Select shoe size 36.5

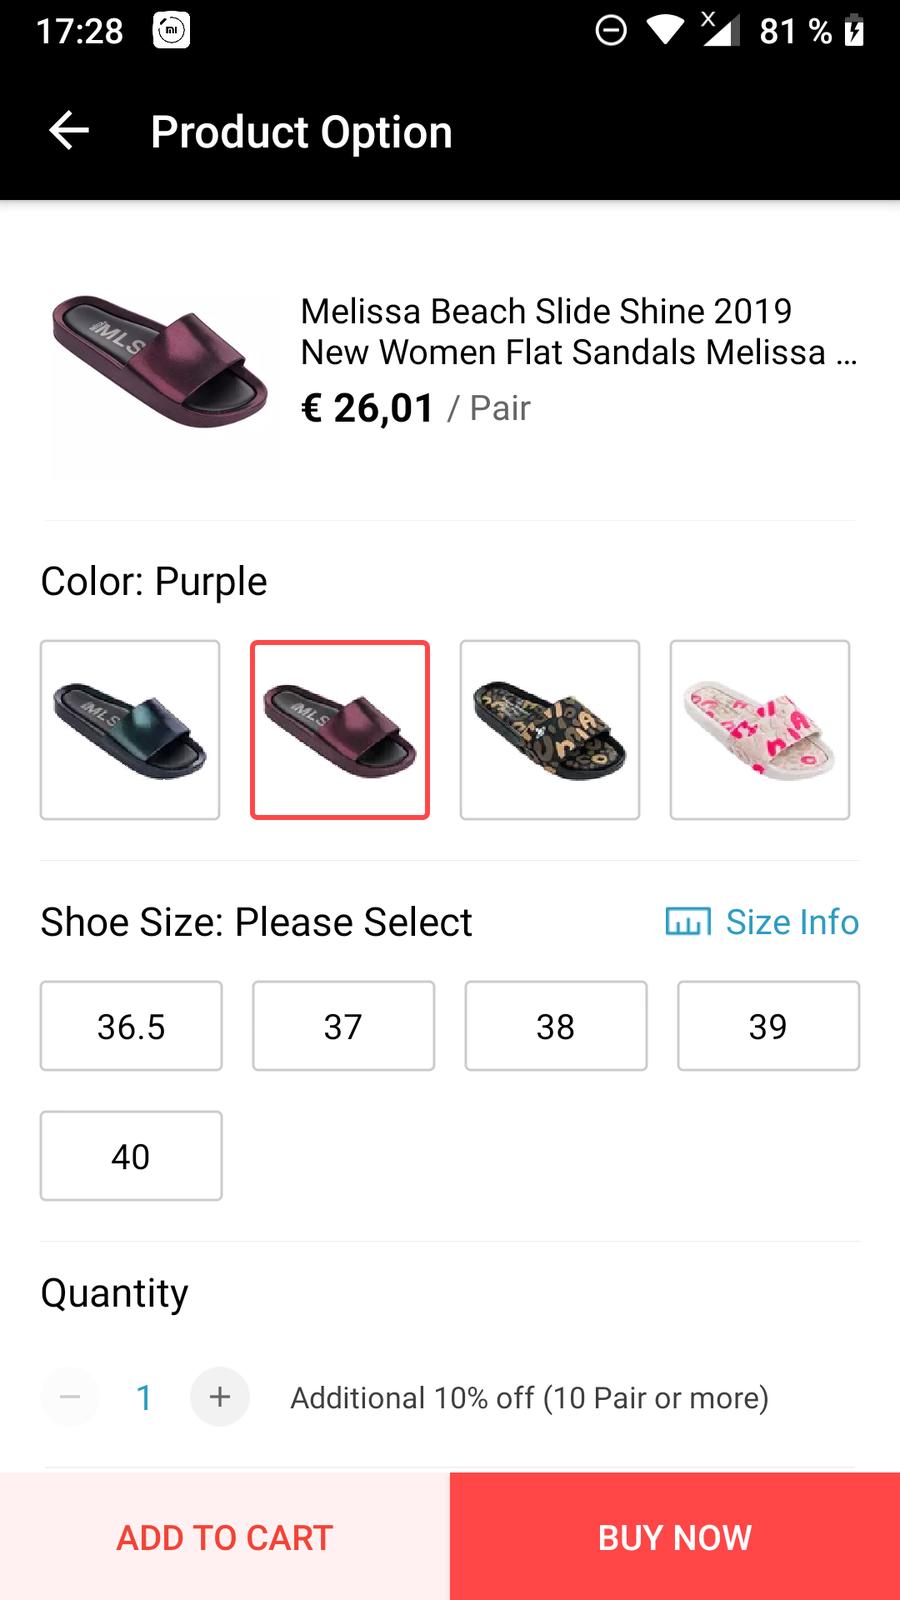click(x=131, y=1026)
